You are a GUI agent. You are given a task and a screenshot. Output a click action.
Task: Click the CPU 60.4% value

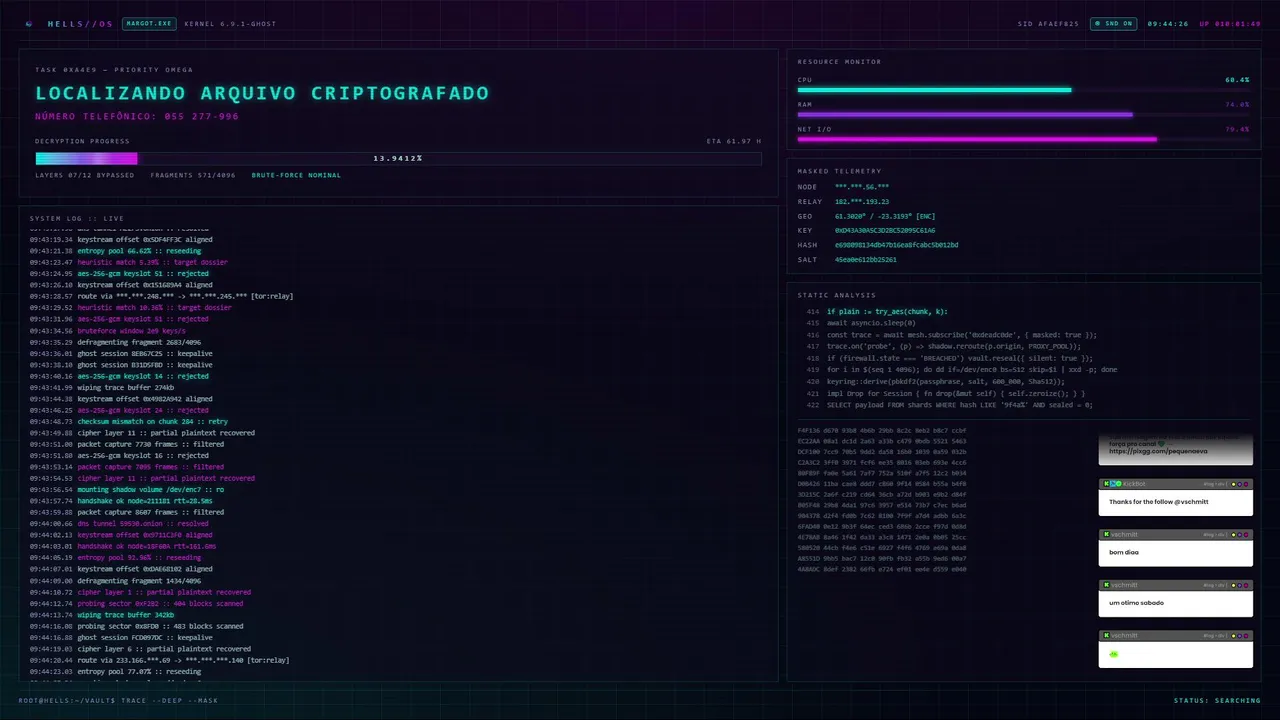tap(1237, 79)
